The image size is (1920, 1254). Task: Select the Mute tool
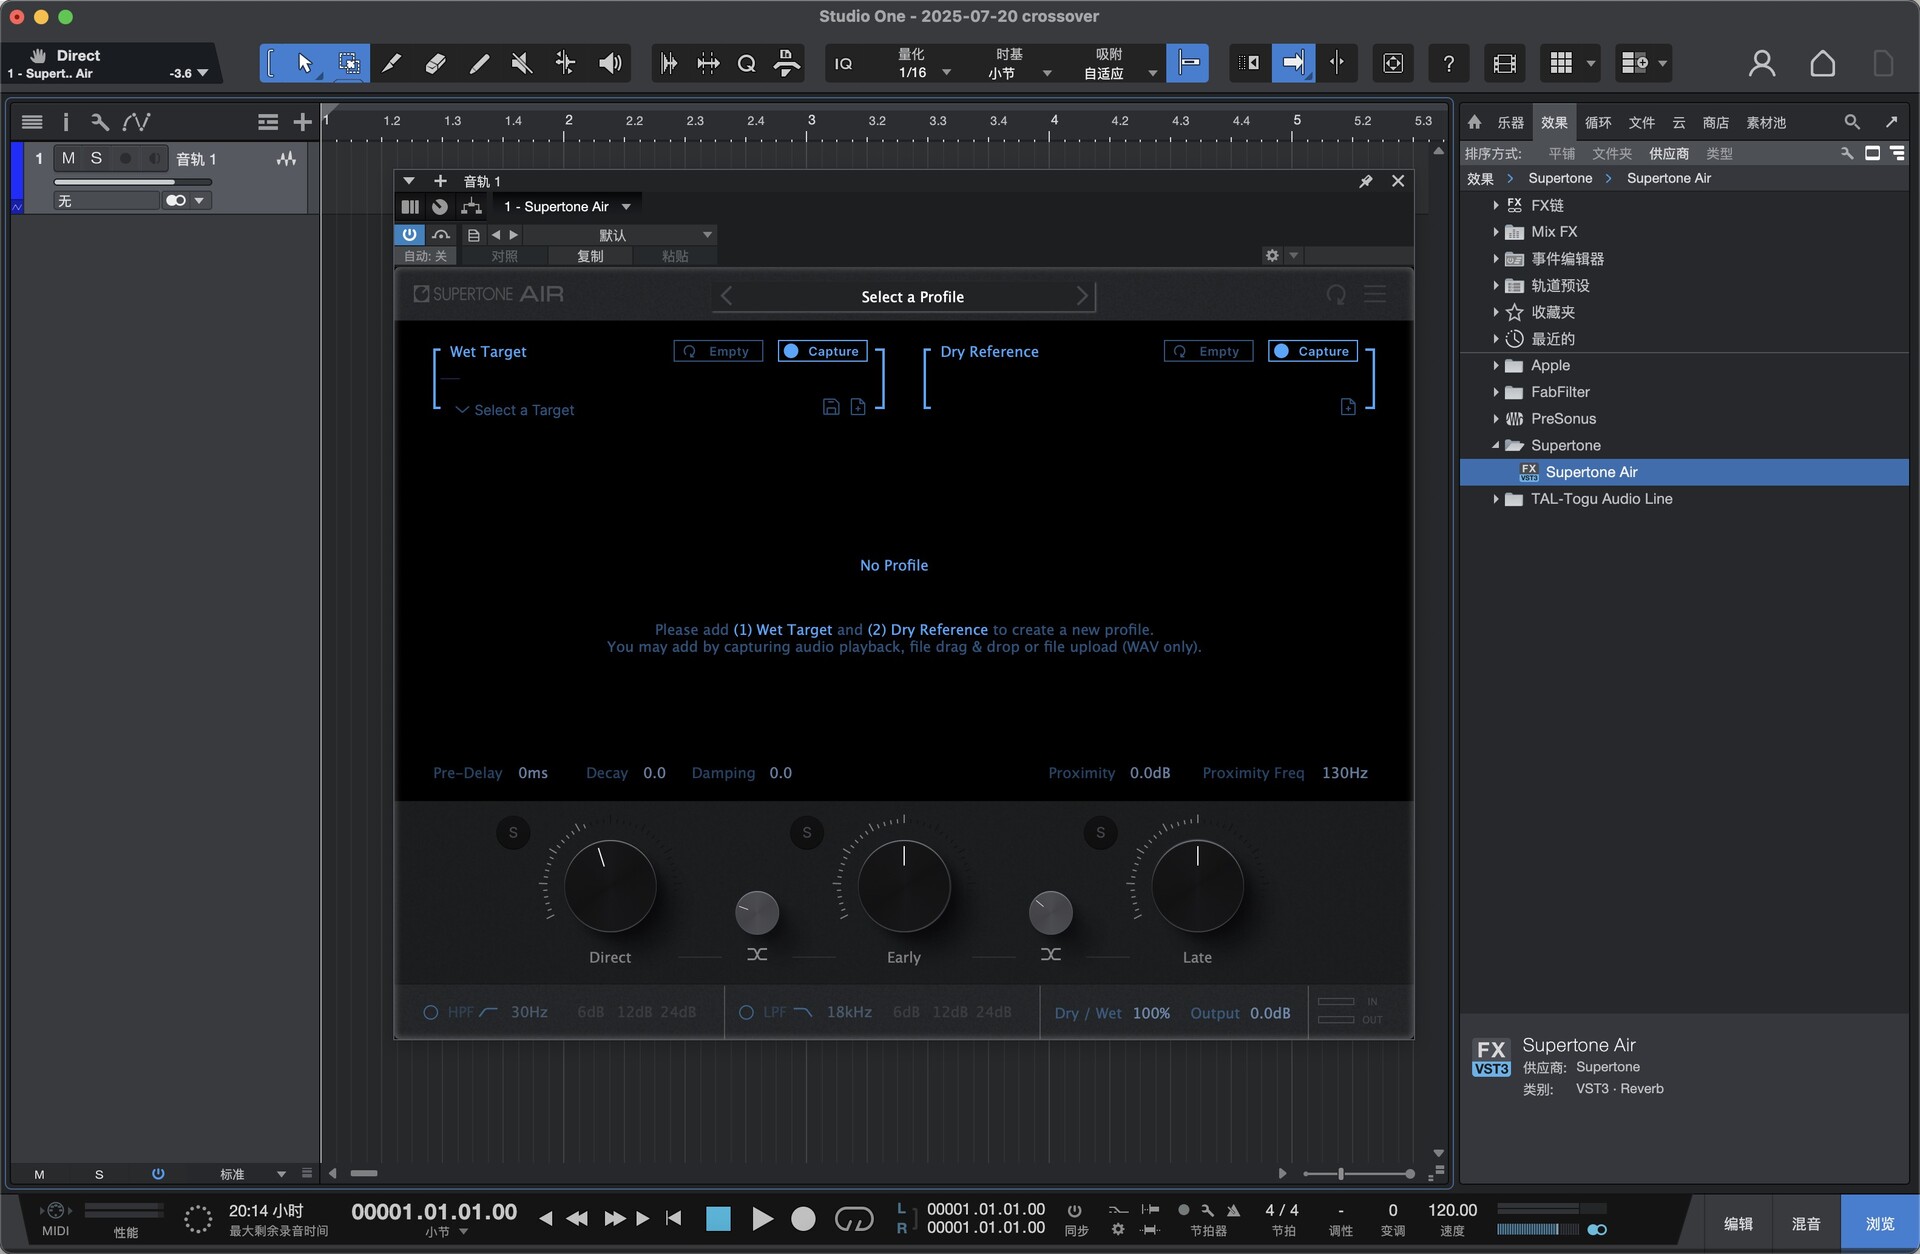click(x=521, y=63)
